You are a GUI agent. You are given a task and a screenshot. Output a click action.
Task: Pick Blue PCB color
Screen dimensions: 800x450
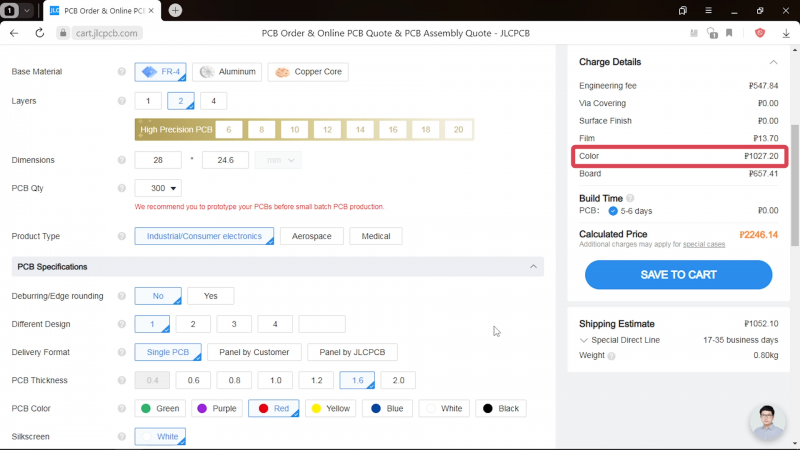[x=387, y=408]
